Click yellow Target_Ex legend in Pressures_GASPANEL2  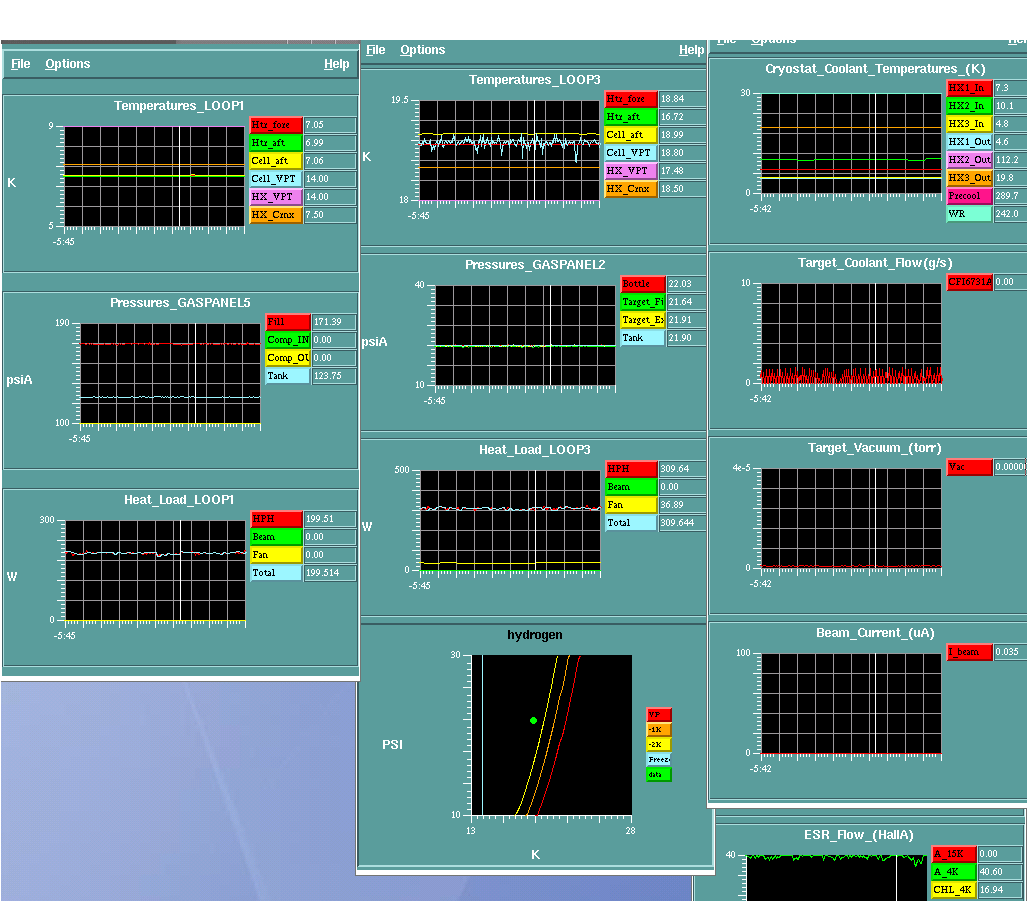pos(643,320)
